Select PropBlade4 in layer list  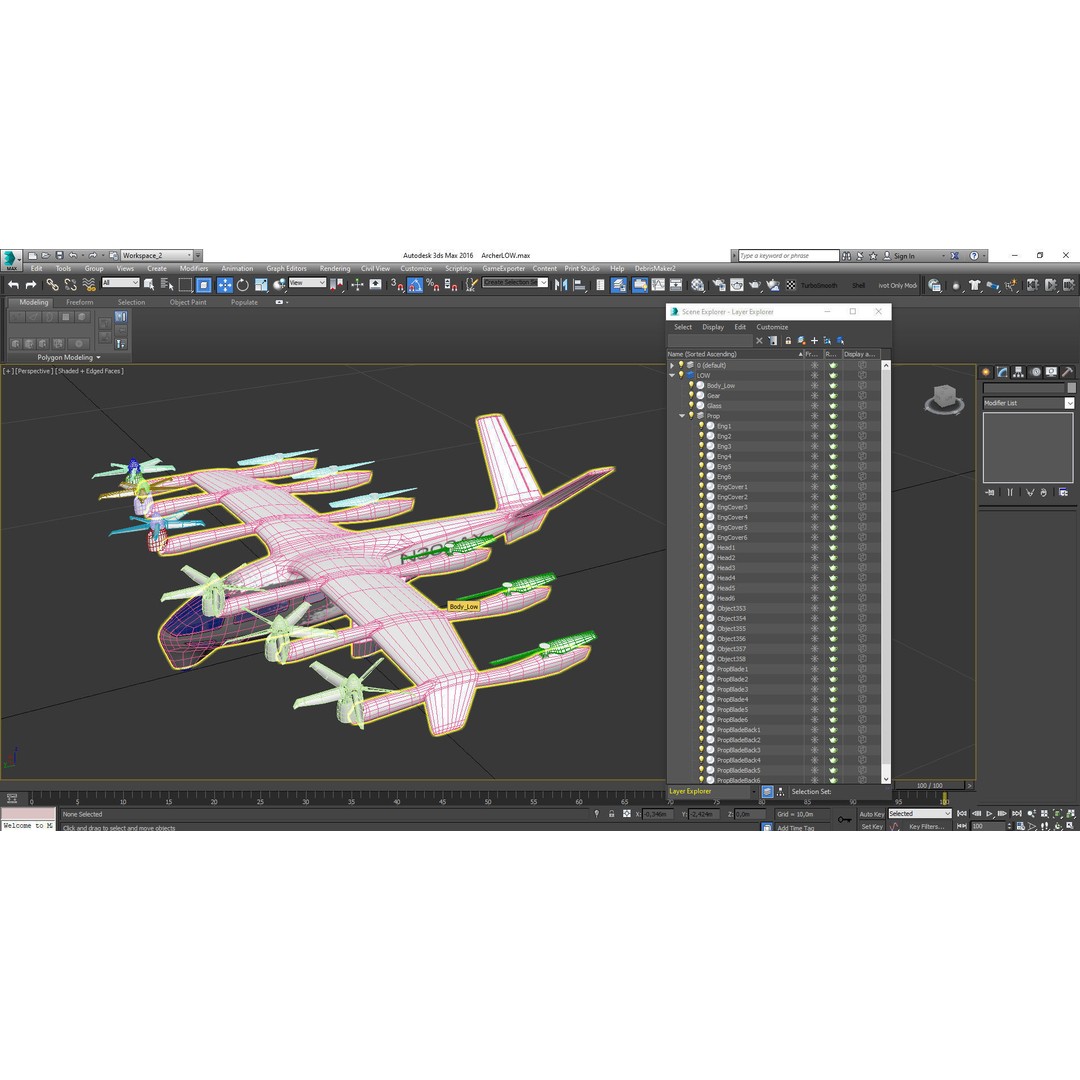point(732,700)
